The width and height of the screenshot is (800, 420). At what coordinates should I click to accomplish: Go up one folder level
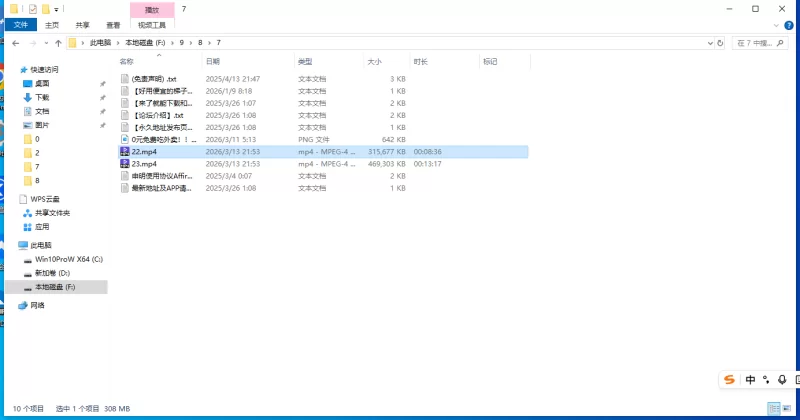pyautogui.click(x=59, y=43)
